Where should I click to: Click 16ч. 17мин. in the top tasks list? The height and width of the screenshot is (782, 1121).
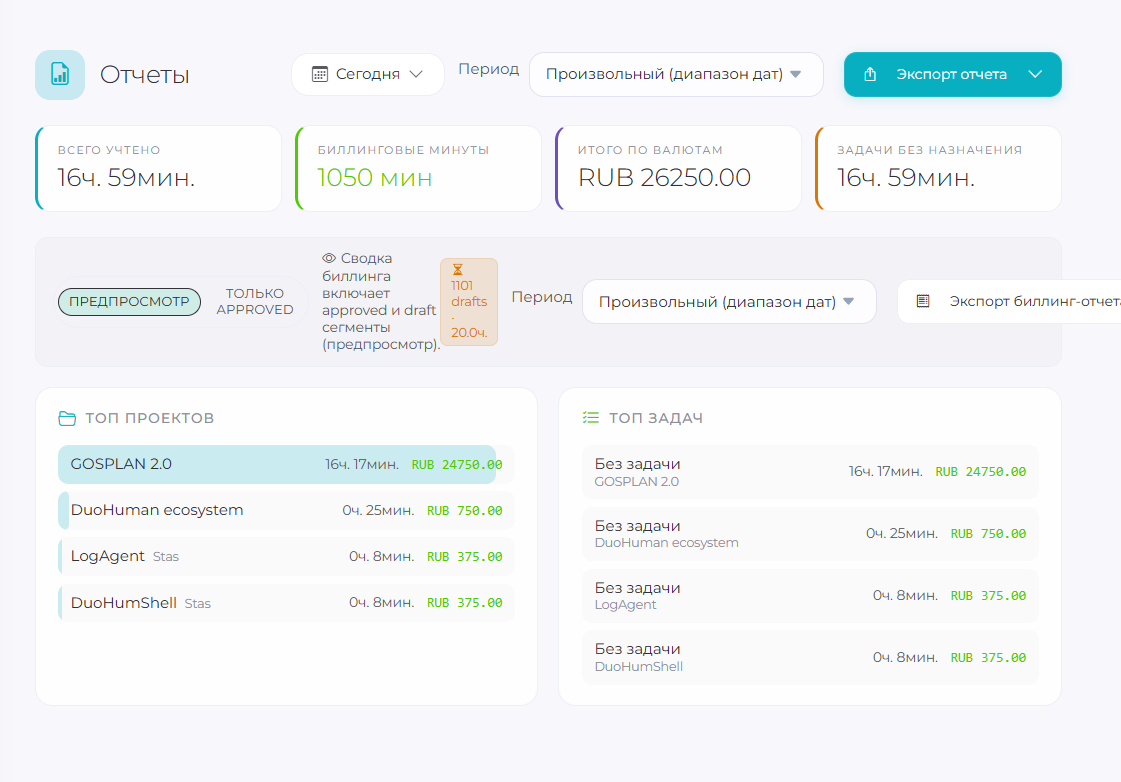pos(885,472)
